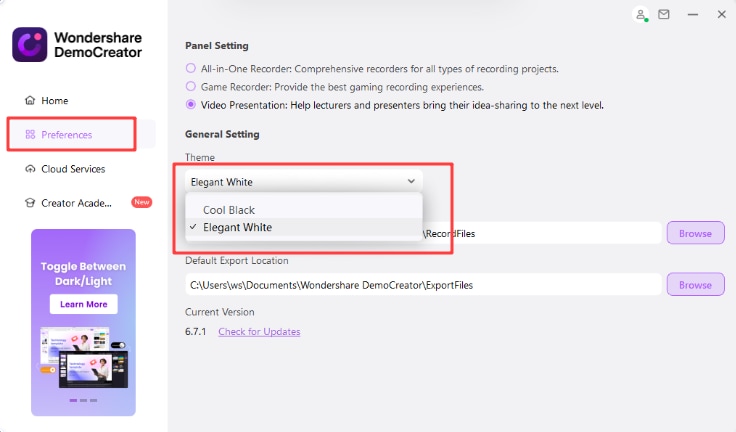The width and height of the screenshot is (736, 432).
Task: Click the Creator Academy graduation cap icon
Action: click(x=30, y=202)
